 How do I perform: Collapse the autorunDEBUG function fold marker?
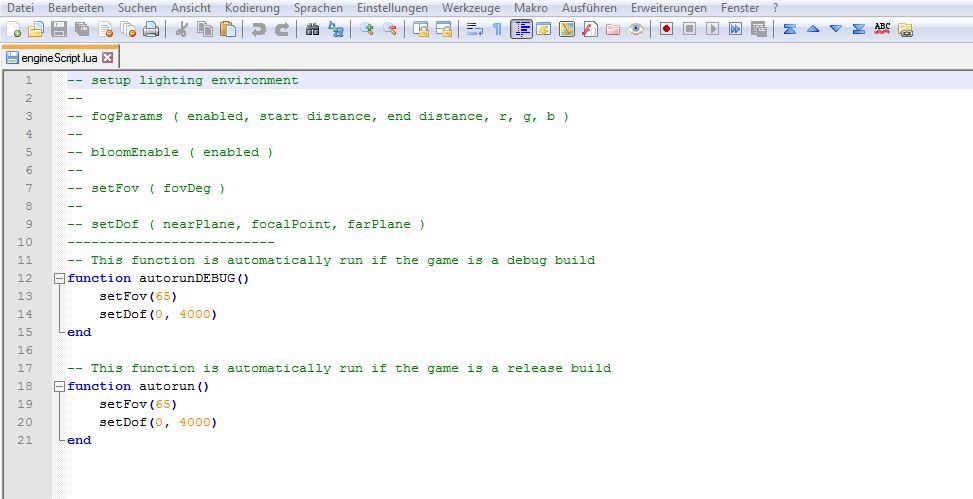pos(59,278)
